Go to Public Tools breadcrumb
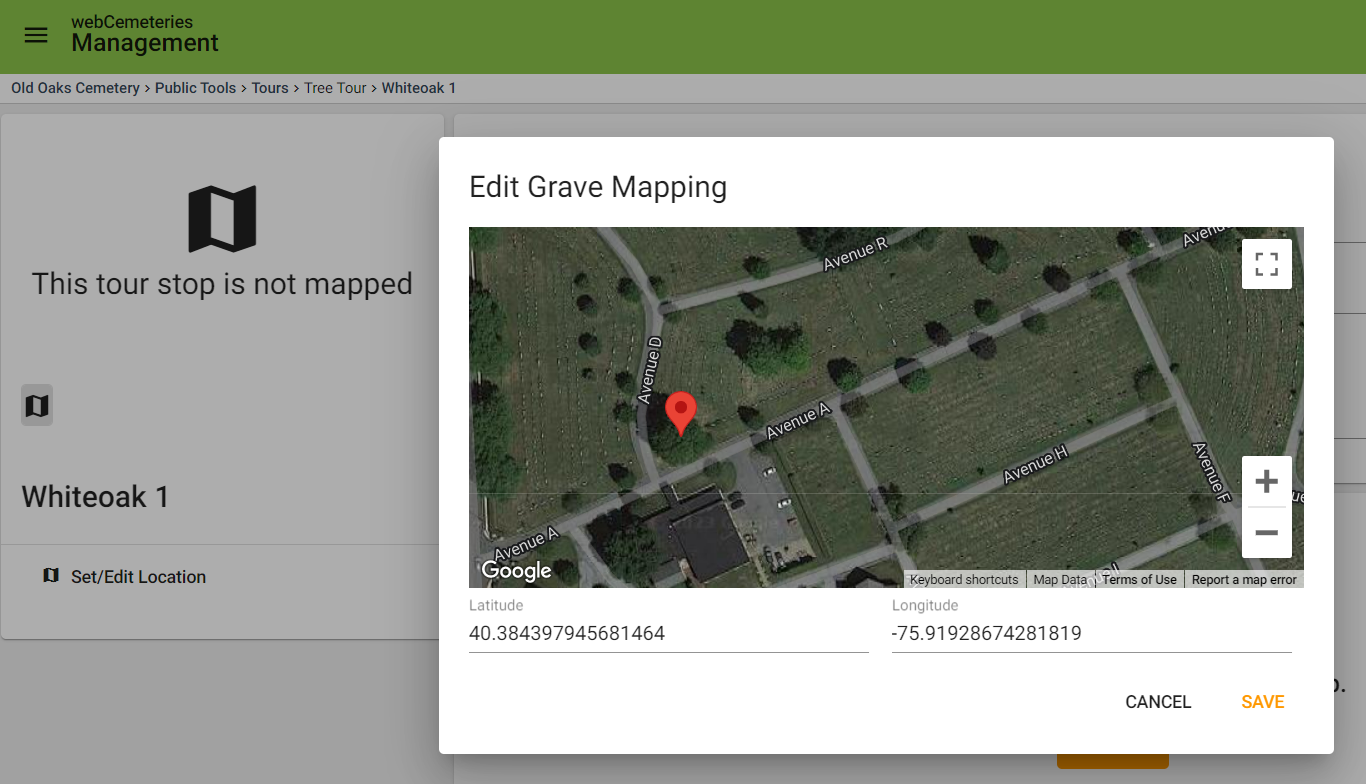 pyautogui.click(x=196, y=88)
